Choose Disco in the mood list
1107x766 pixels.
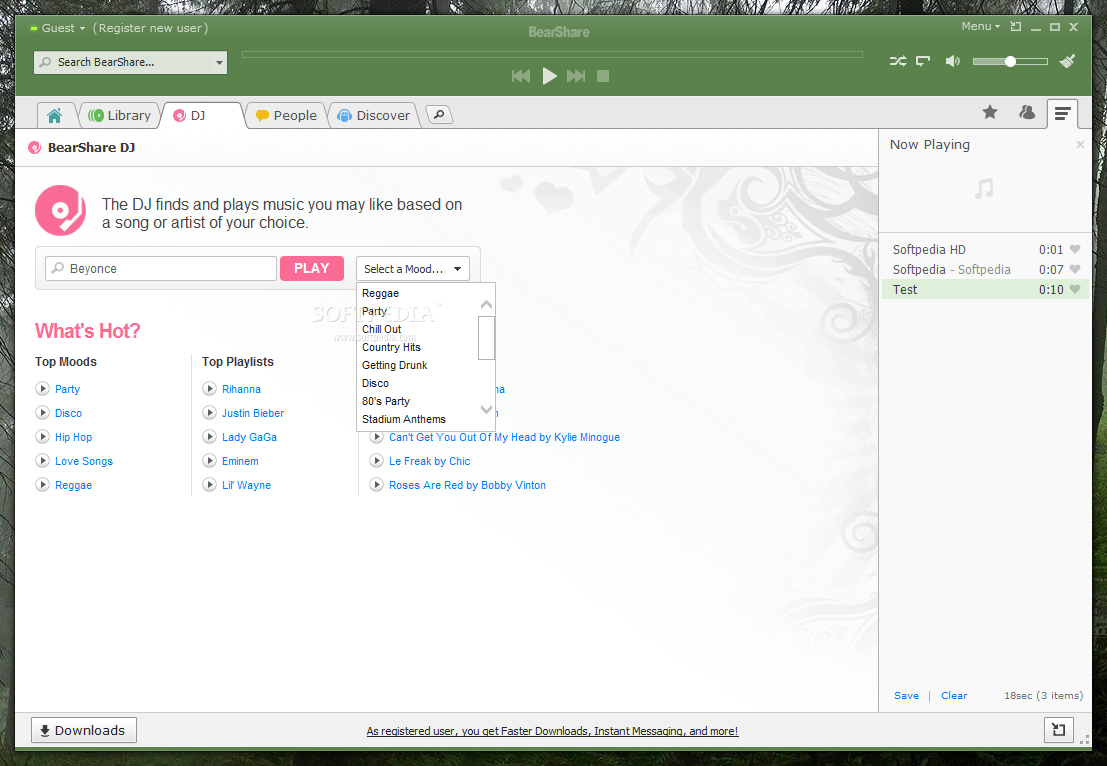pos(376,383)
